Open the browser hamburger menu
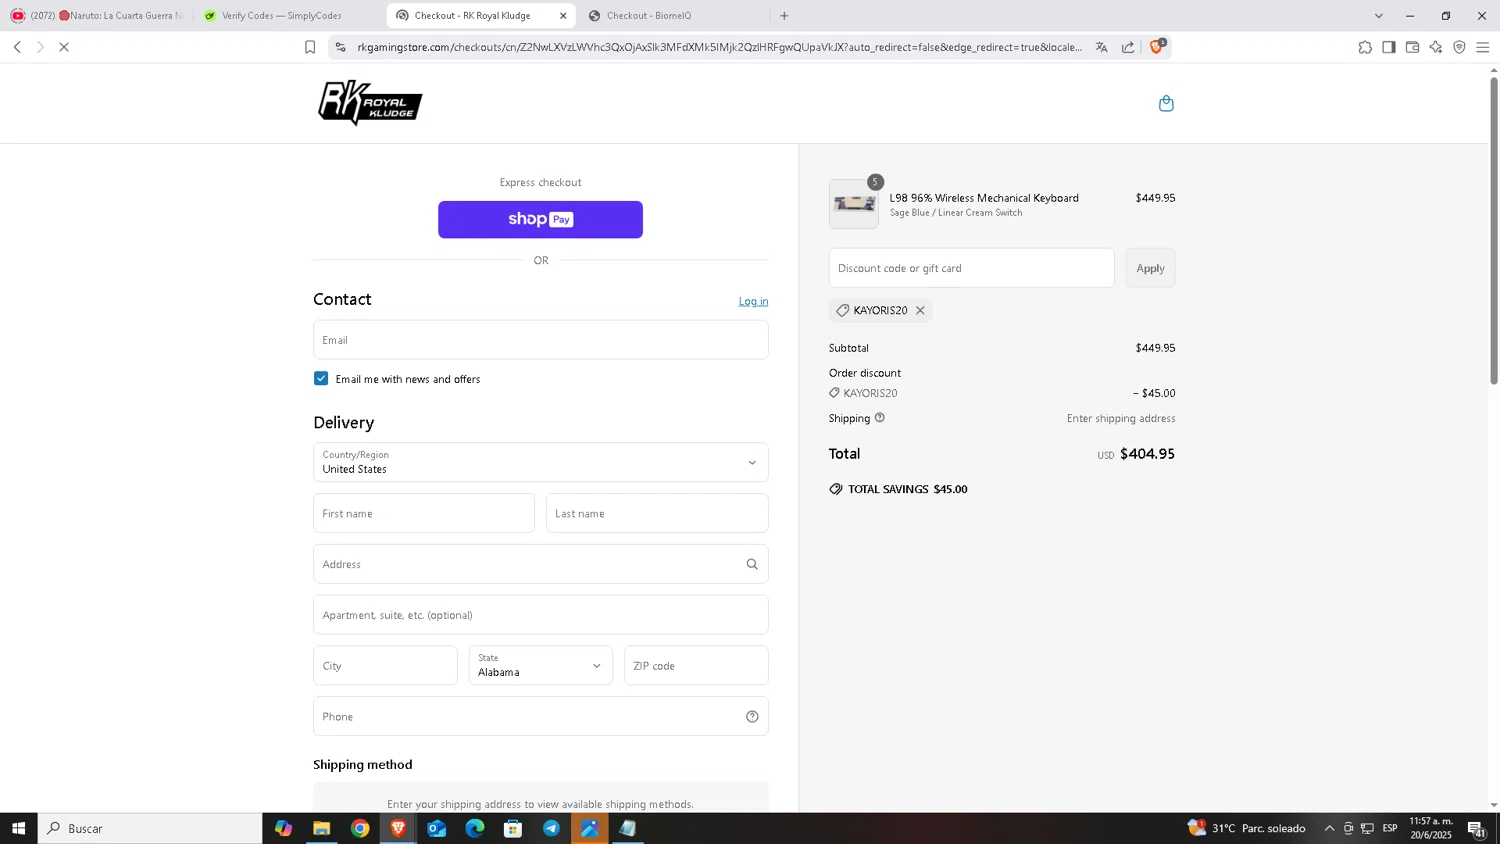 (1483, 47)
